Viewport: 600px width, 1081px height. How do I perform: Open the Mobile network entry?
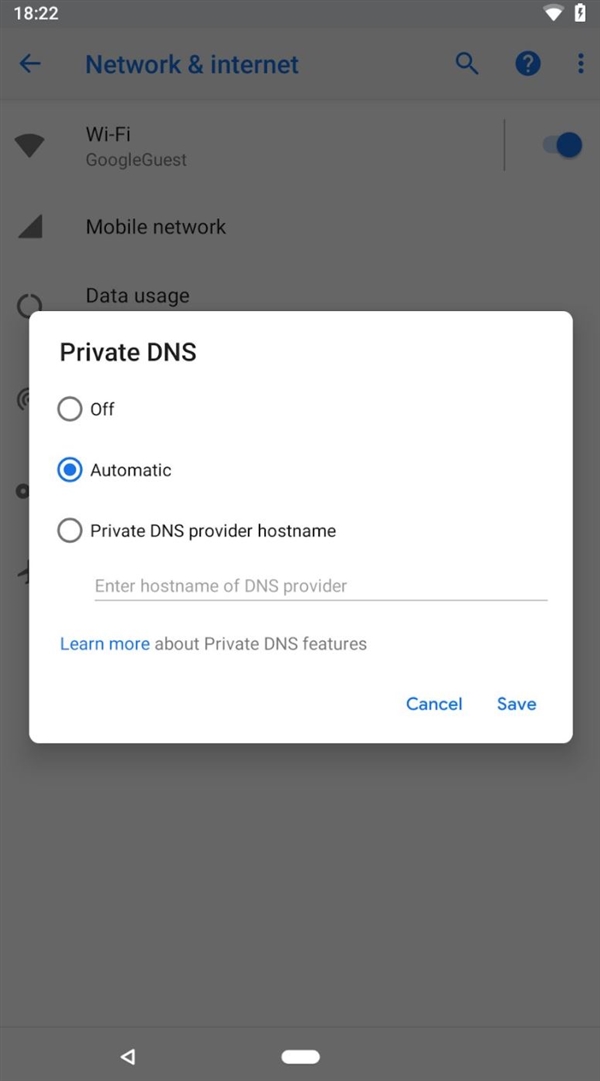[x=156, y=227]
